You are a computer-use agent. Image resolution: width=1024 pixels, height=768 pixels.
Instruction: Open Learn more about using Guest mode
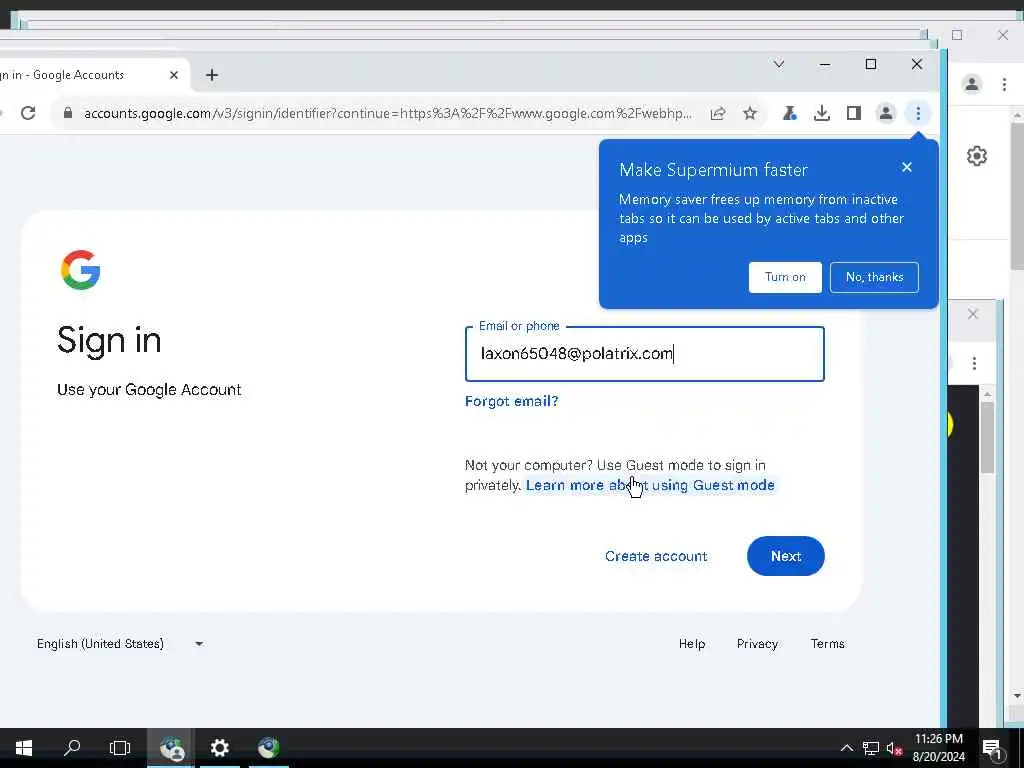click(650, 485)
